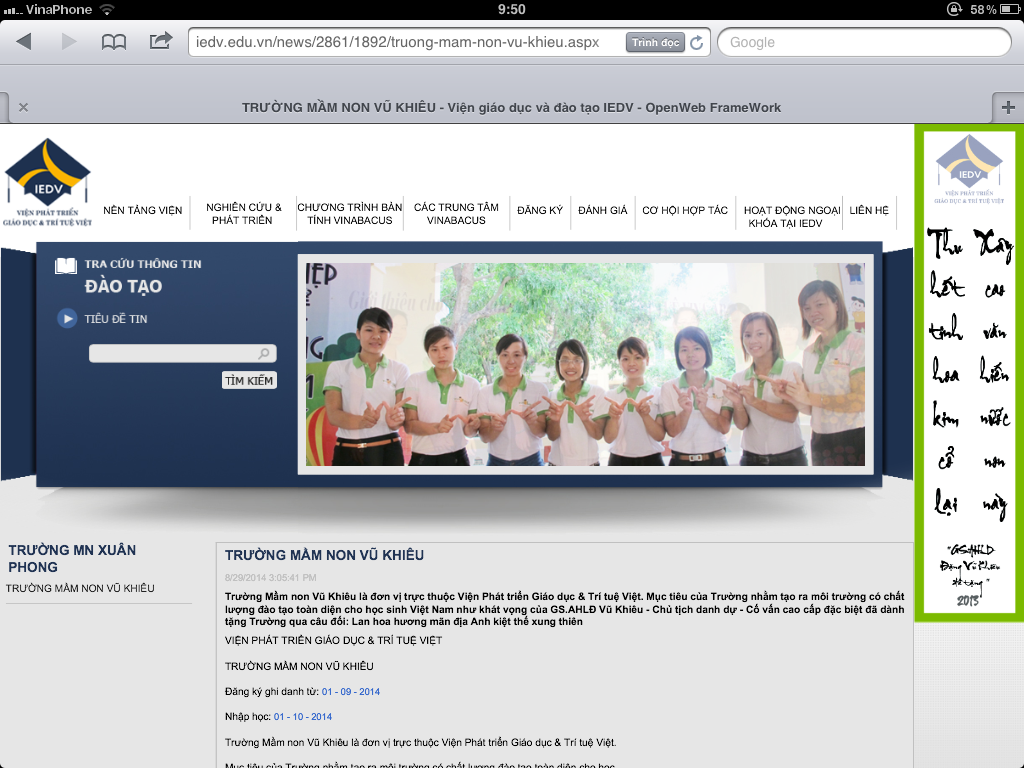Open the LIÊN HỆ menu item

coord(869,210)
